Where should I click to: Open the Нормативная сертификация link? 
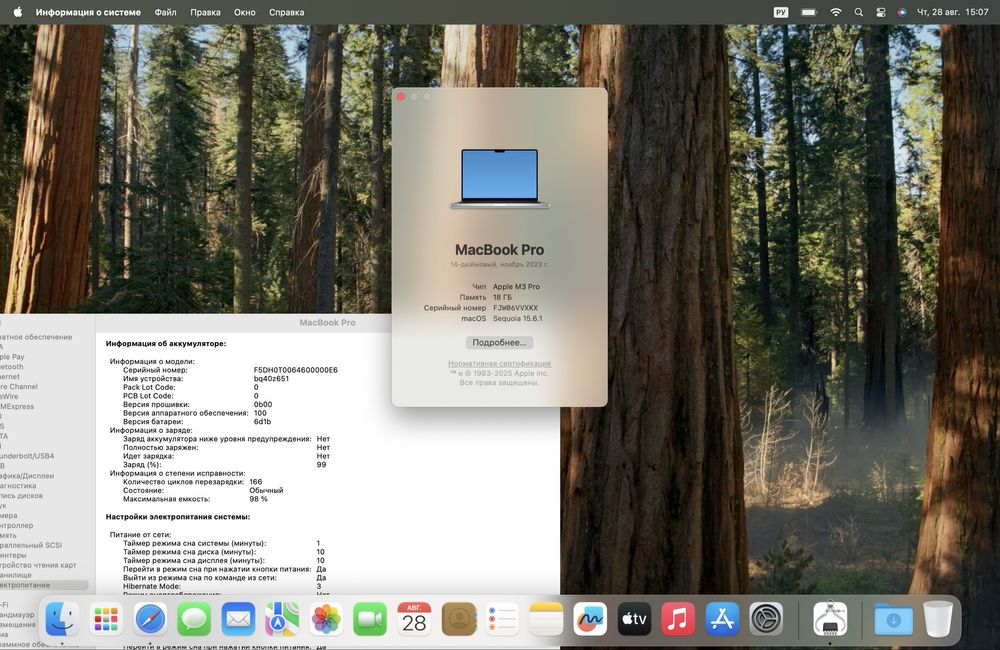click(x=499, y=364)
